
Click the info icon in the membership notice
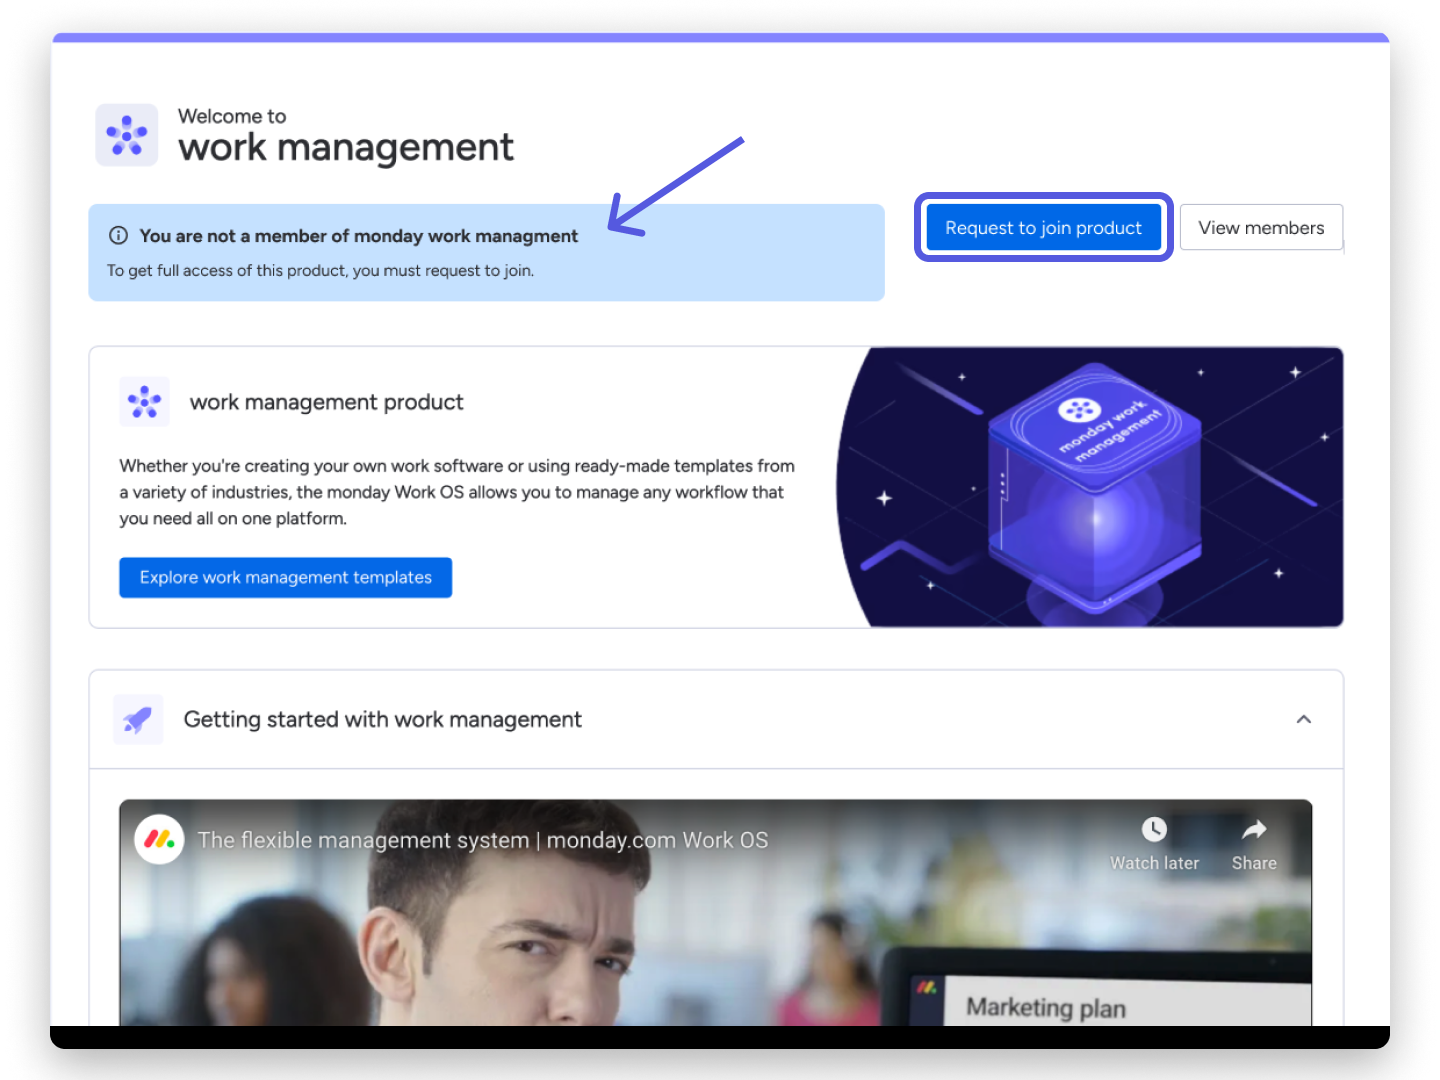[x=118, y=235]
